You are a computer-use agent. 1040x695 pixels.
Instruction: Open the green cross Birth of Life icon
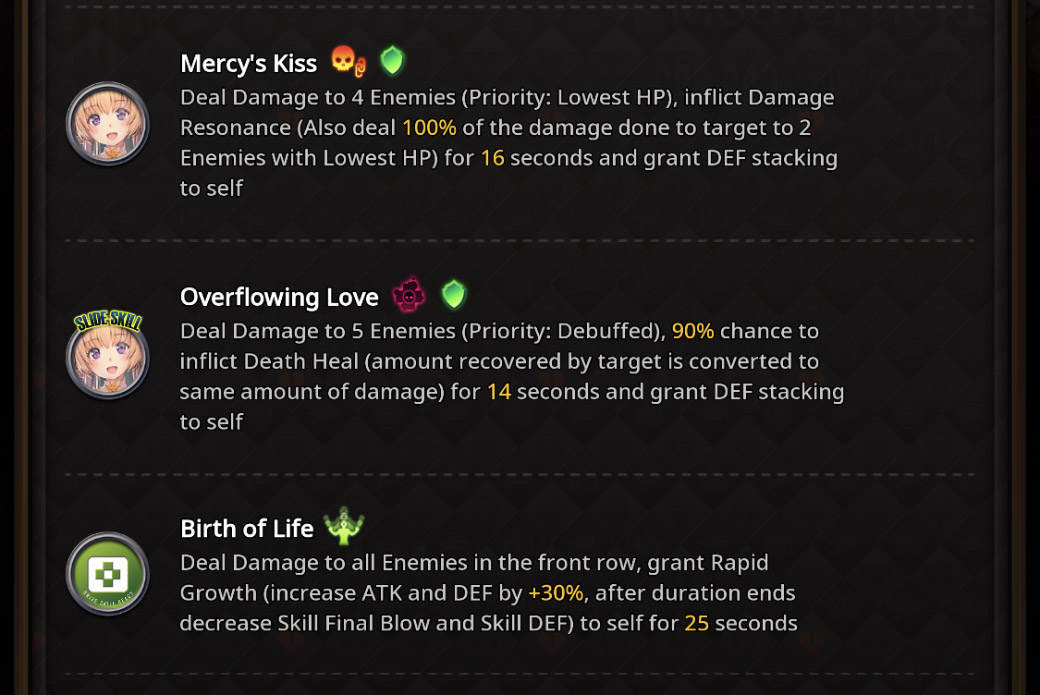point(107,574)
